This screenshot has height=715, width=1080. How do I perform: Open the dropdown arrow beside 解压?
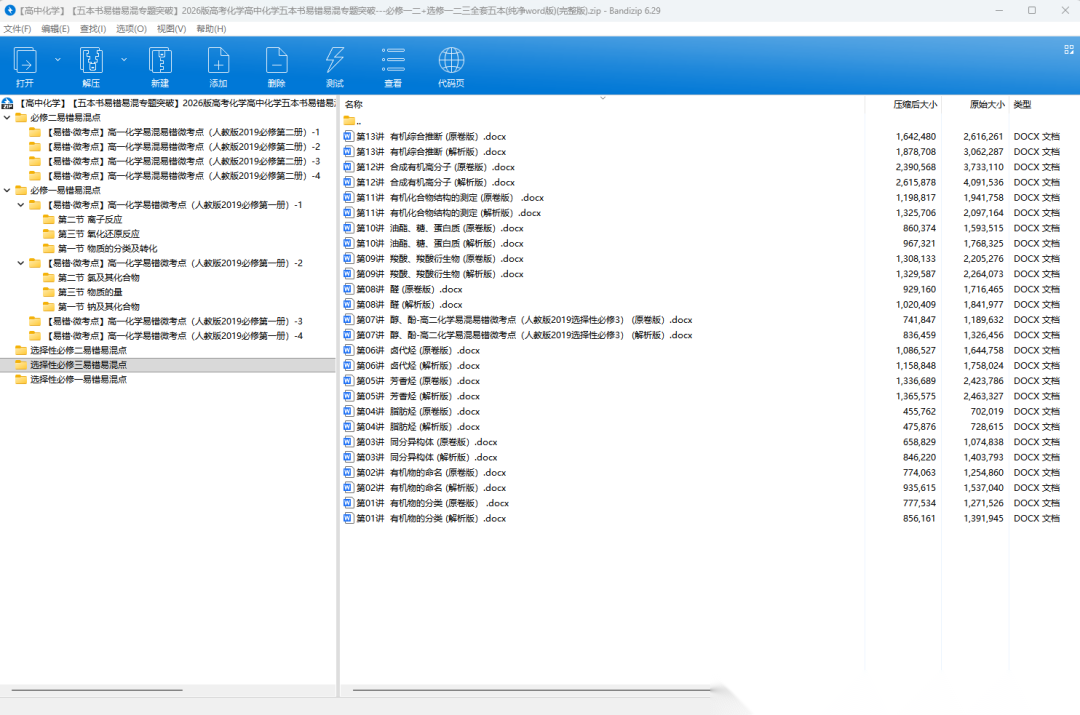[124, 60]
